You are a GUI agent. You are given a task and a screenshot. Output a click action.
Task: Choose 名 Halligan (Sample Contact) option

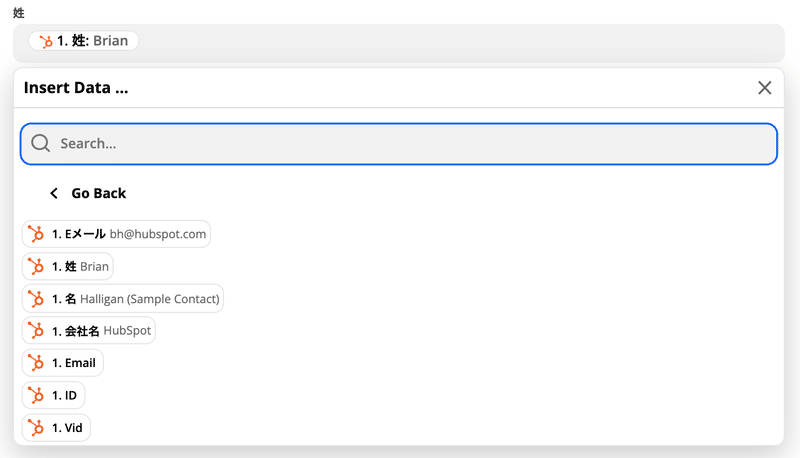123,298
